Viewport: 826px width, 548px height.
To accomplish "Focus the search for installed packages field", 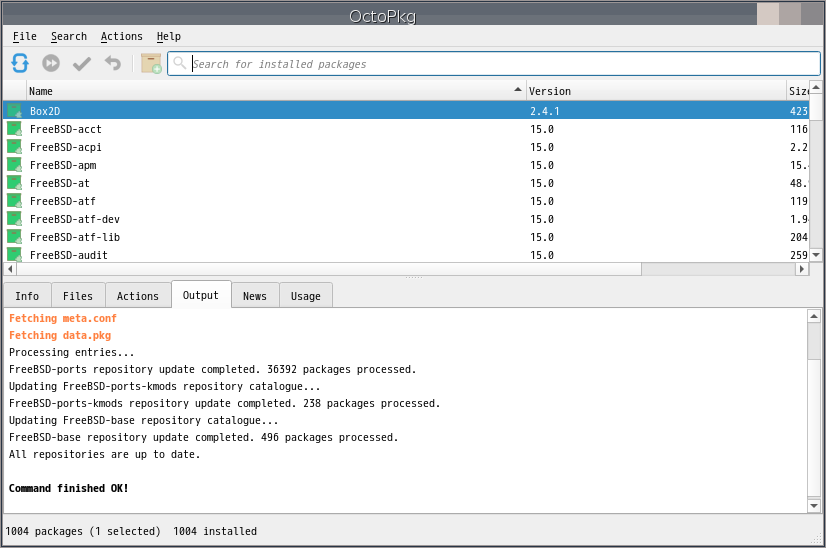I will coord(500,64).
